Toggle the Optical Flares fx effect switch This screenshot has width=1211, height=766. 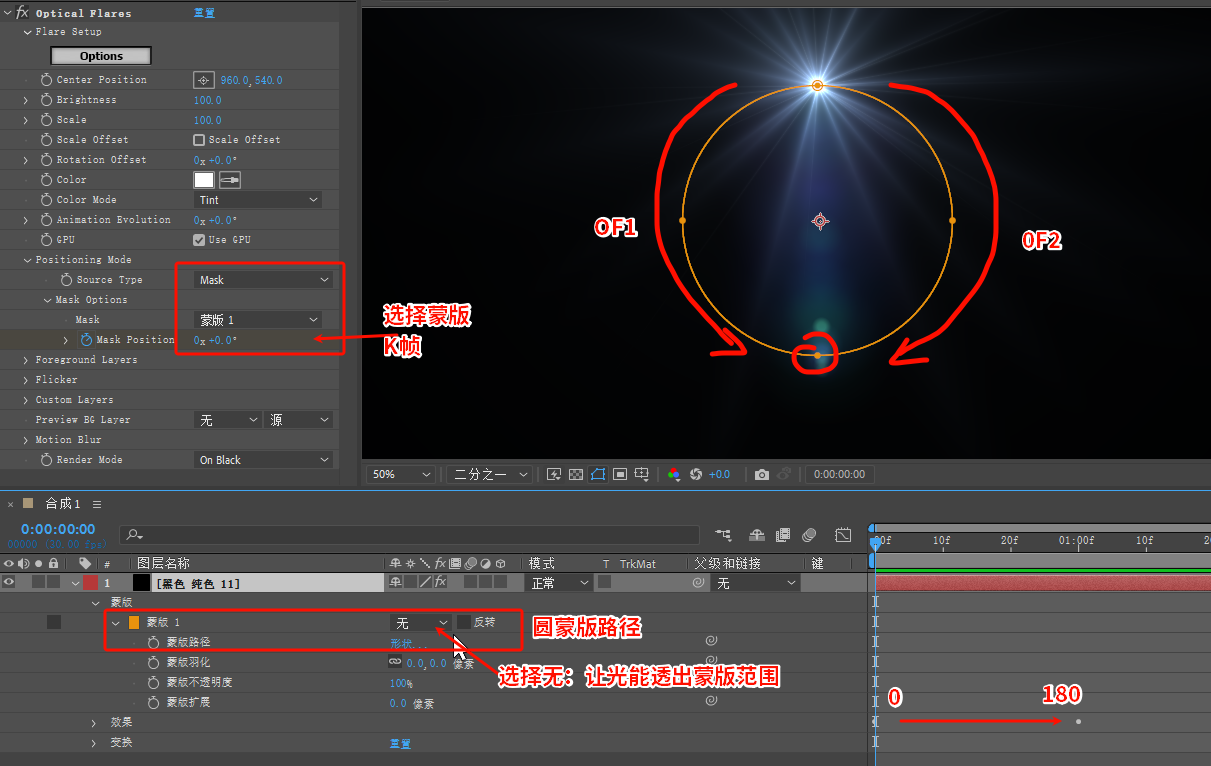pyautogui.click(x=22, y=13)
